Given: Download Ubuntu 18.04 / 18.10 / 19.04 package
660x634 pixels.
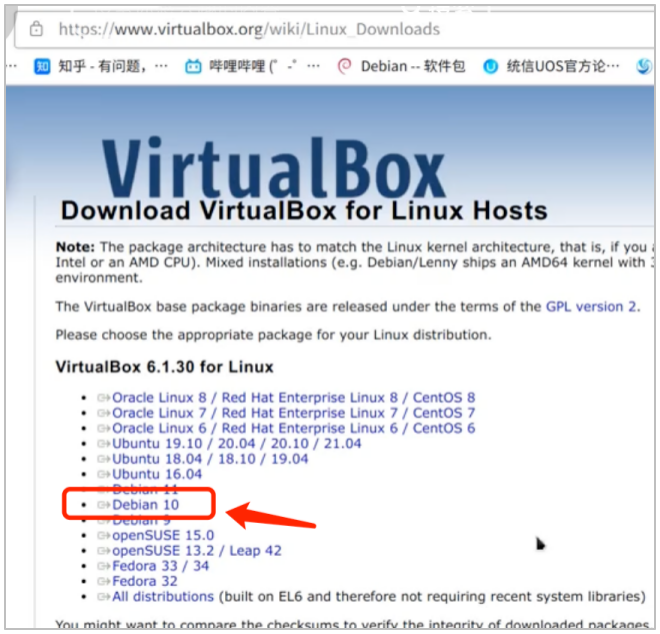Looking at the screenshot, I should click(210, 459).
